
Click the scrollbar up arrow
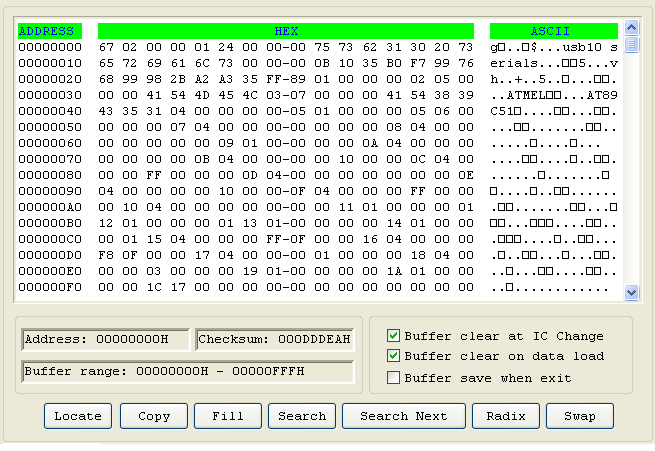point(631,28)
